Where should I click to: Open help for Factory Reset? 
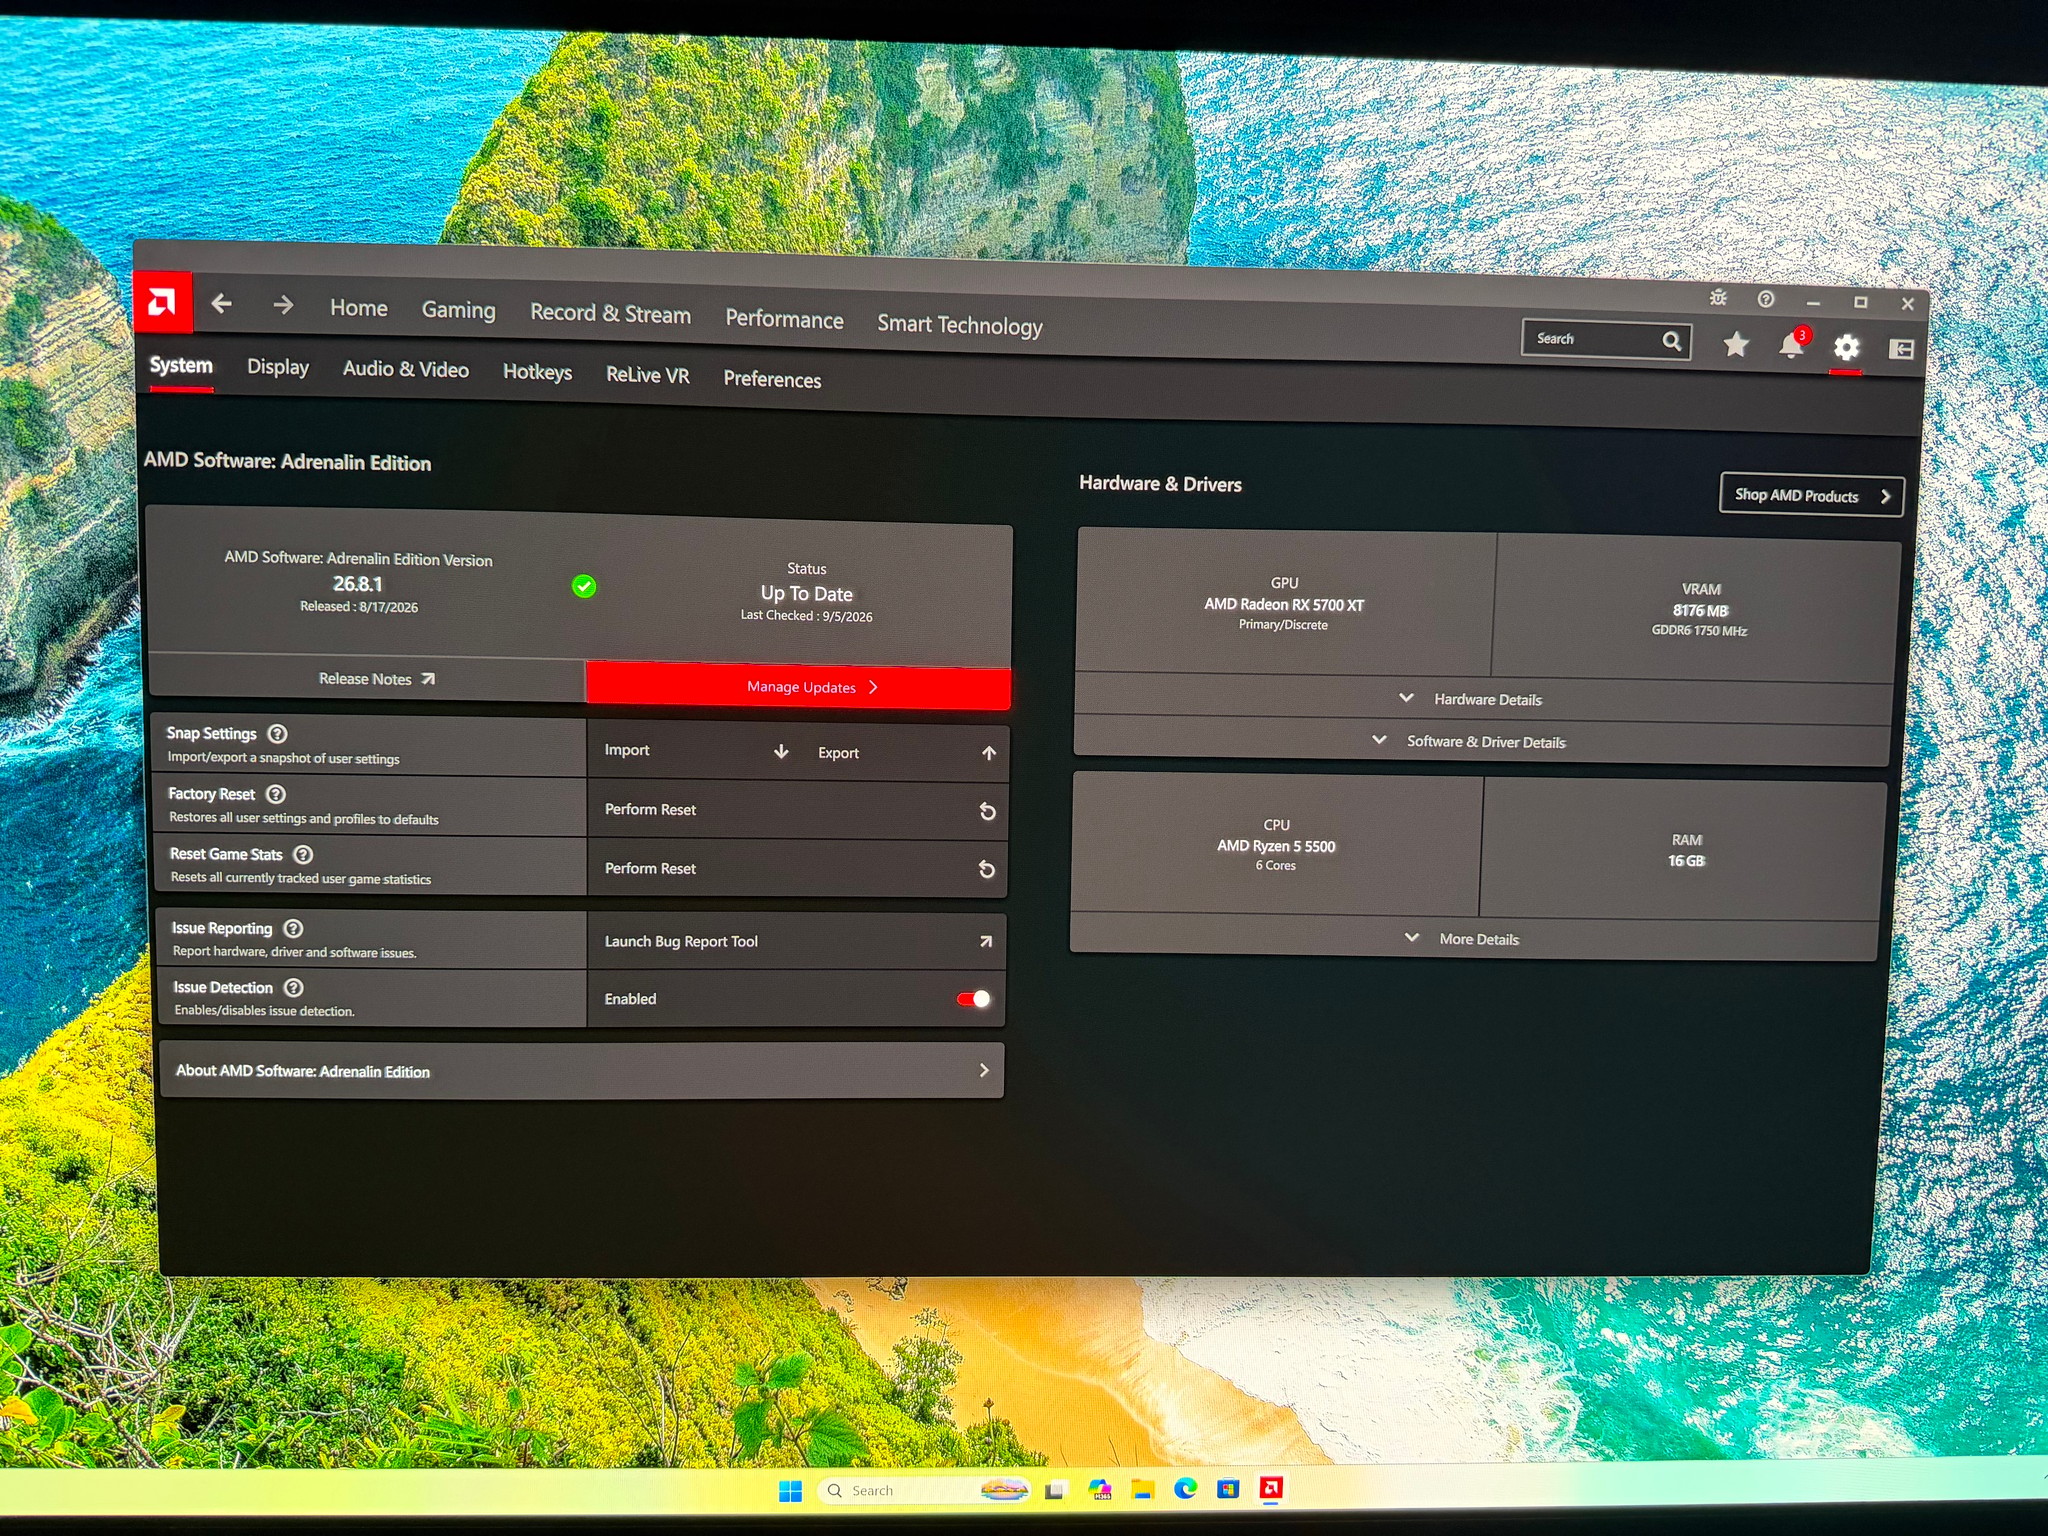[276, 794]
